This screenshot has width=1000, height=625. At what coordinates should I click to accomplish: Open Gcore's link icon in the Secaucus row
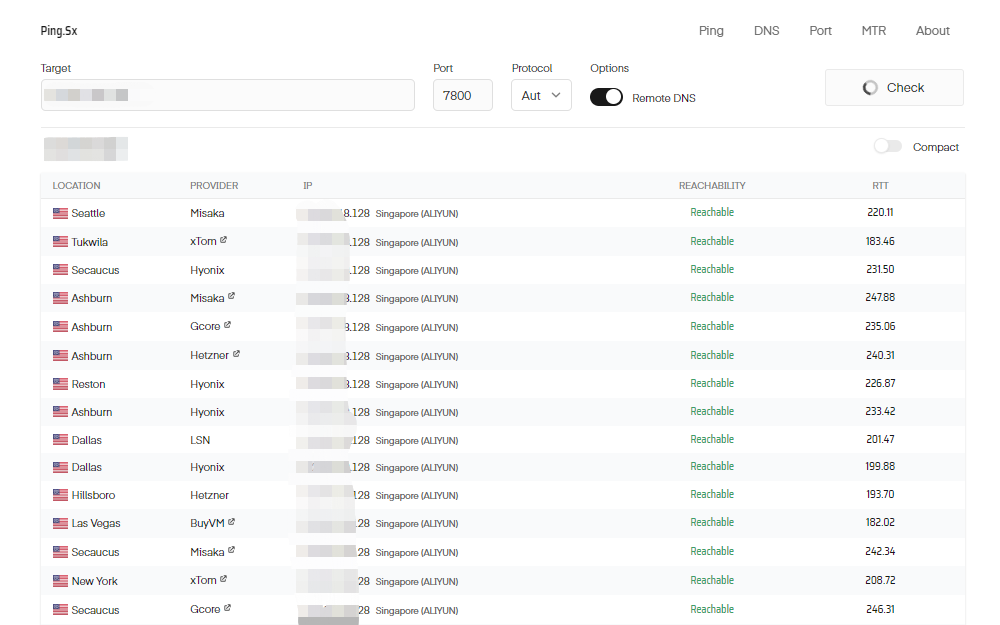(226, 608)
